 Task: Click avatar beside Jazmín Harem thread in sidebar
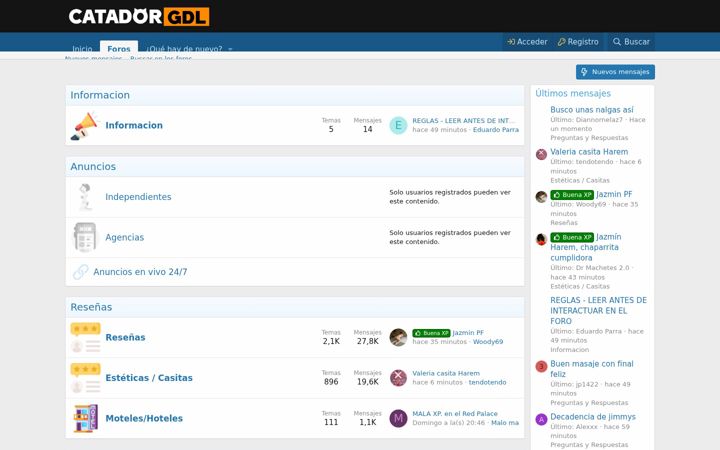(541, 239)
